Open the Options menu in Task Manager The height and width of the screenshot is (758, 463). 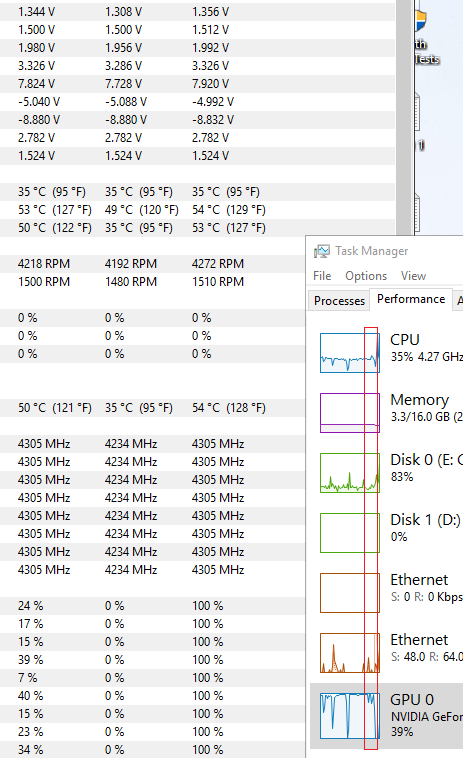[366, 276]
